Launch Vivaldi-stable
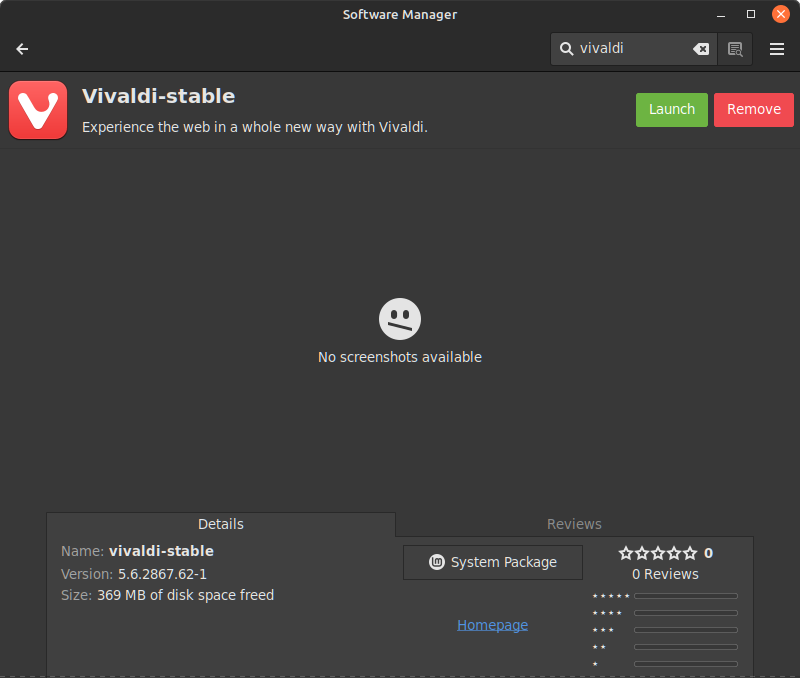800x678 pixels. coord(671,110)
